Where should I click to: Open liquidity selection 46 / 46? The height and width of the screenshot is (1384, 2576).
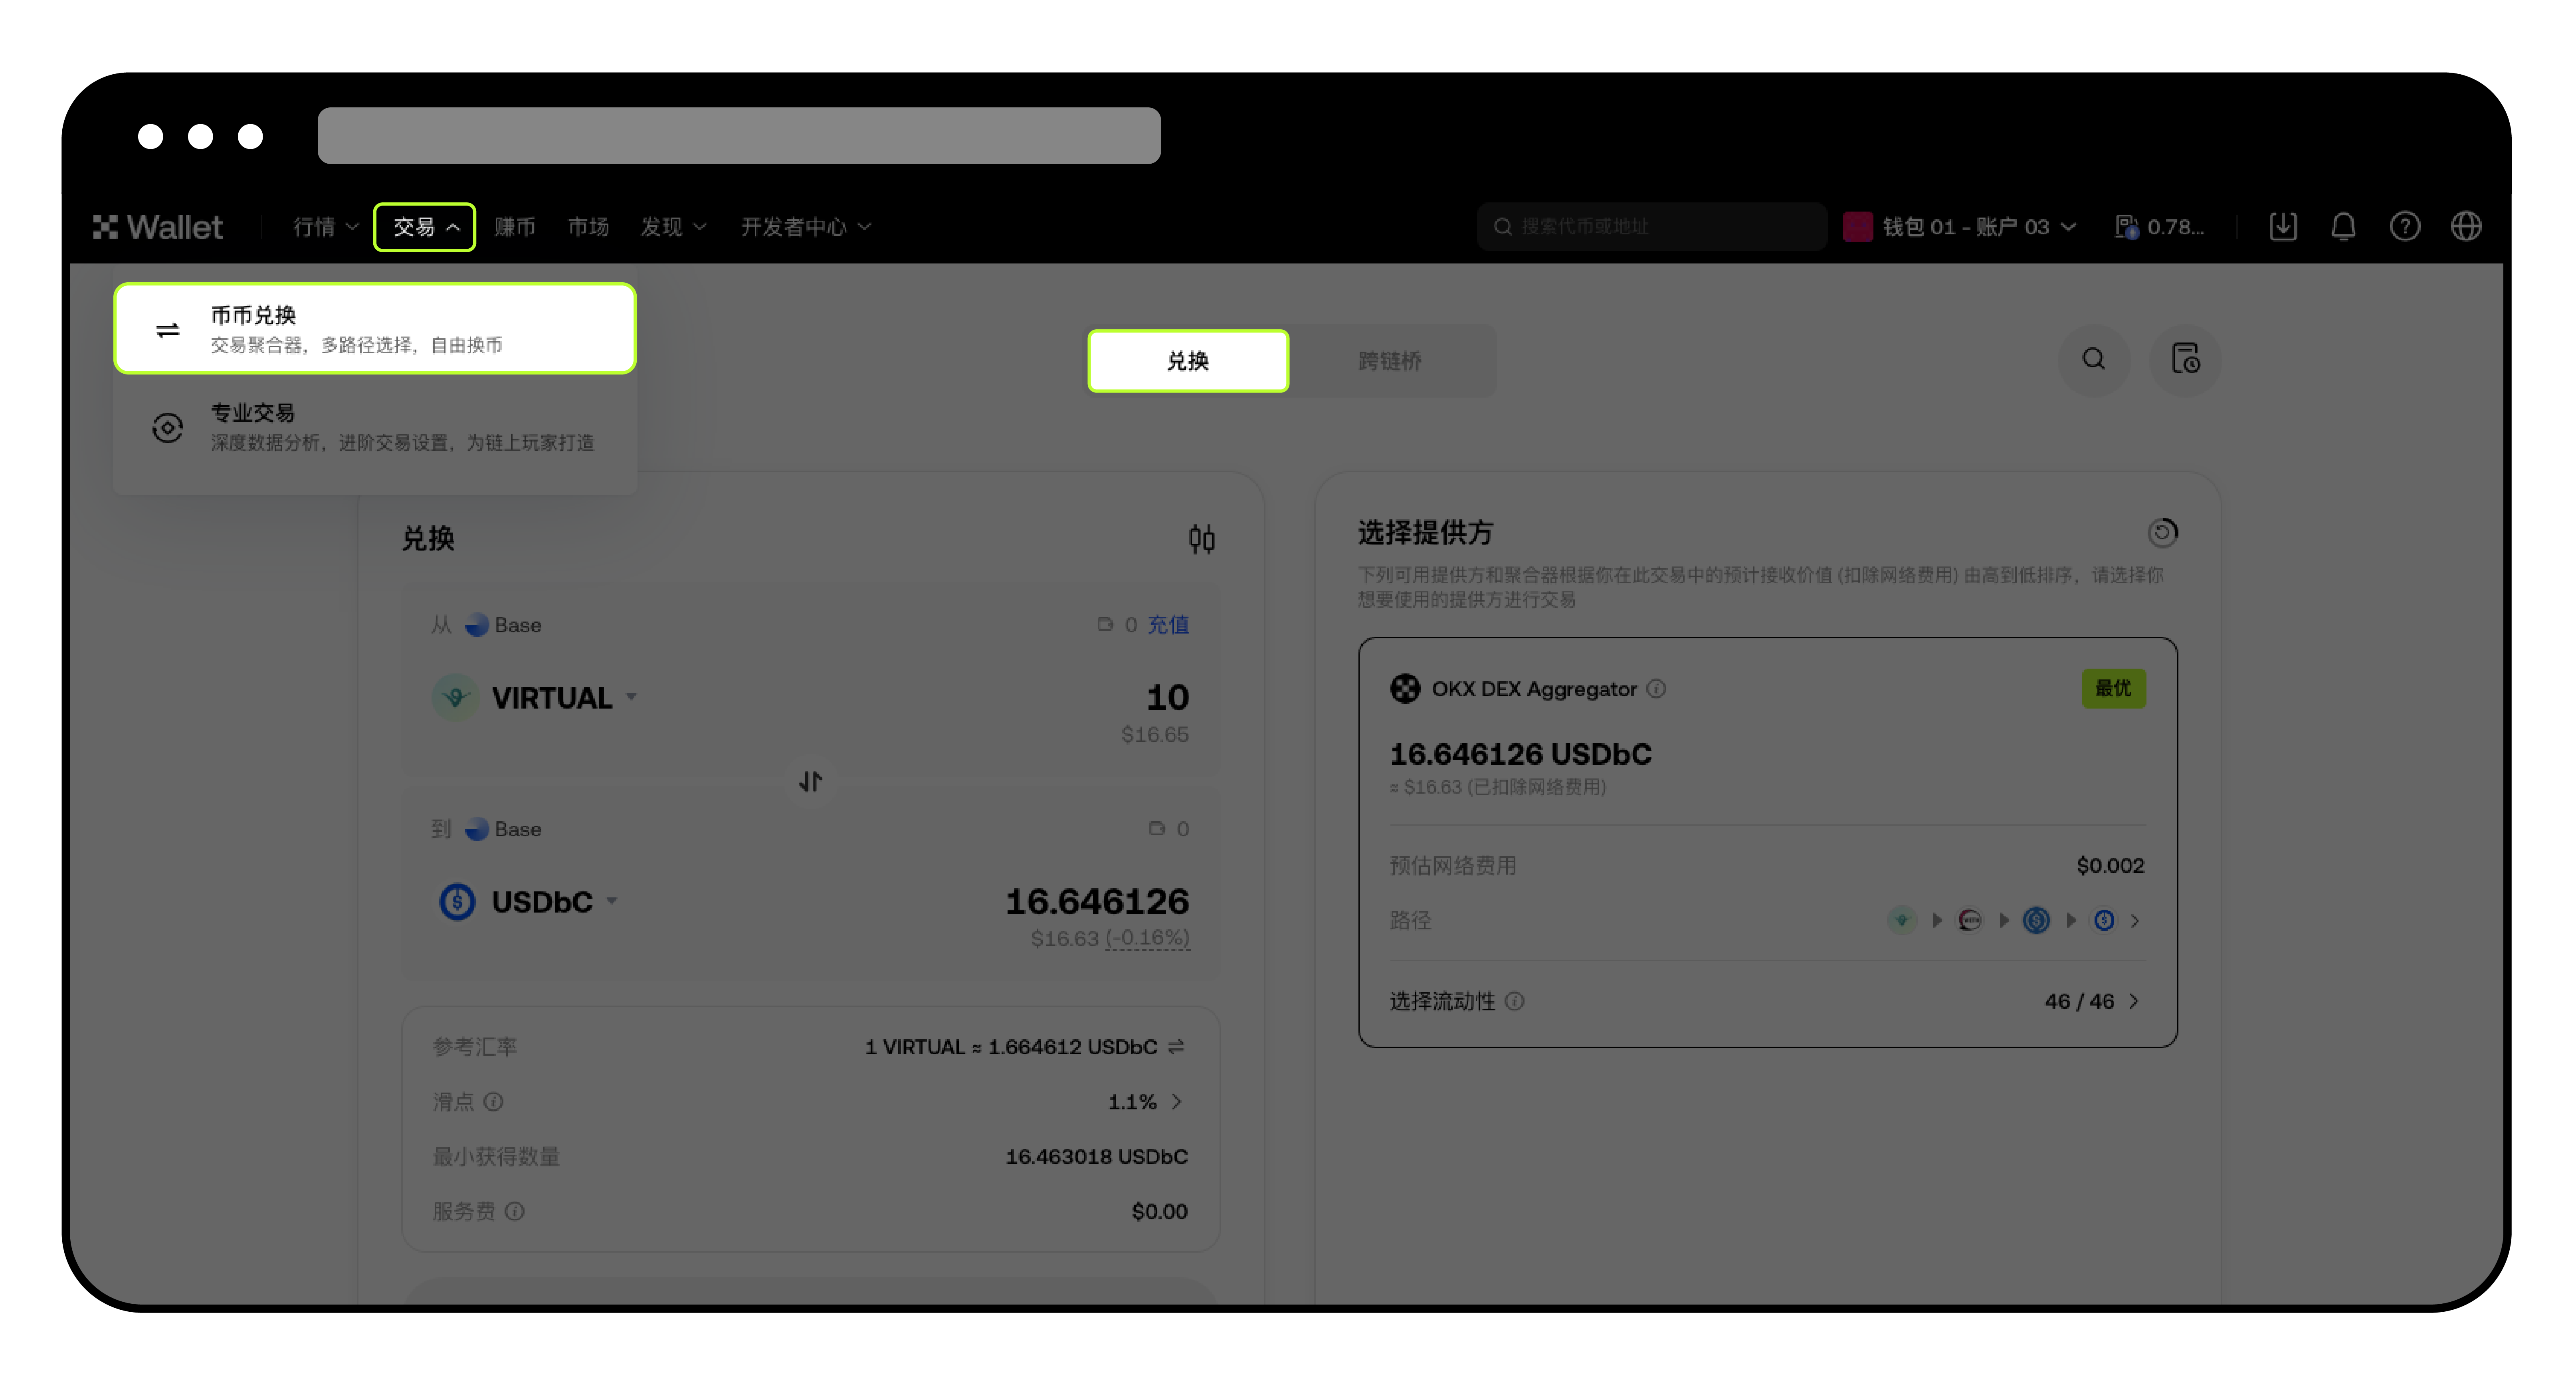(2092, 1002)
